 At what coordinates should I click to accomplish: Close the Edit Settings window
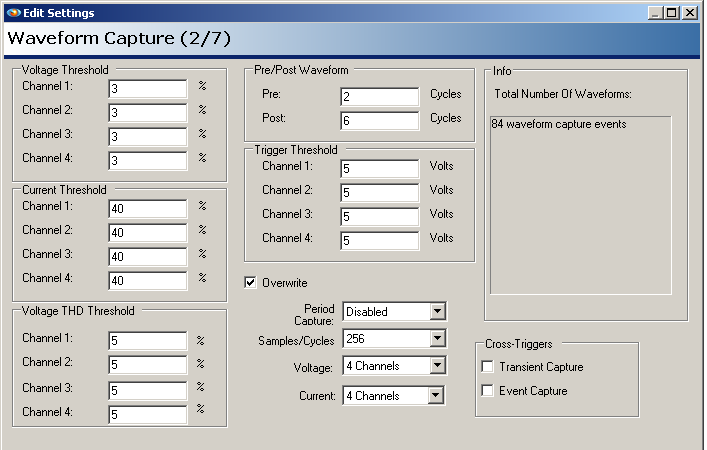(x=690, y=13)
